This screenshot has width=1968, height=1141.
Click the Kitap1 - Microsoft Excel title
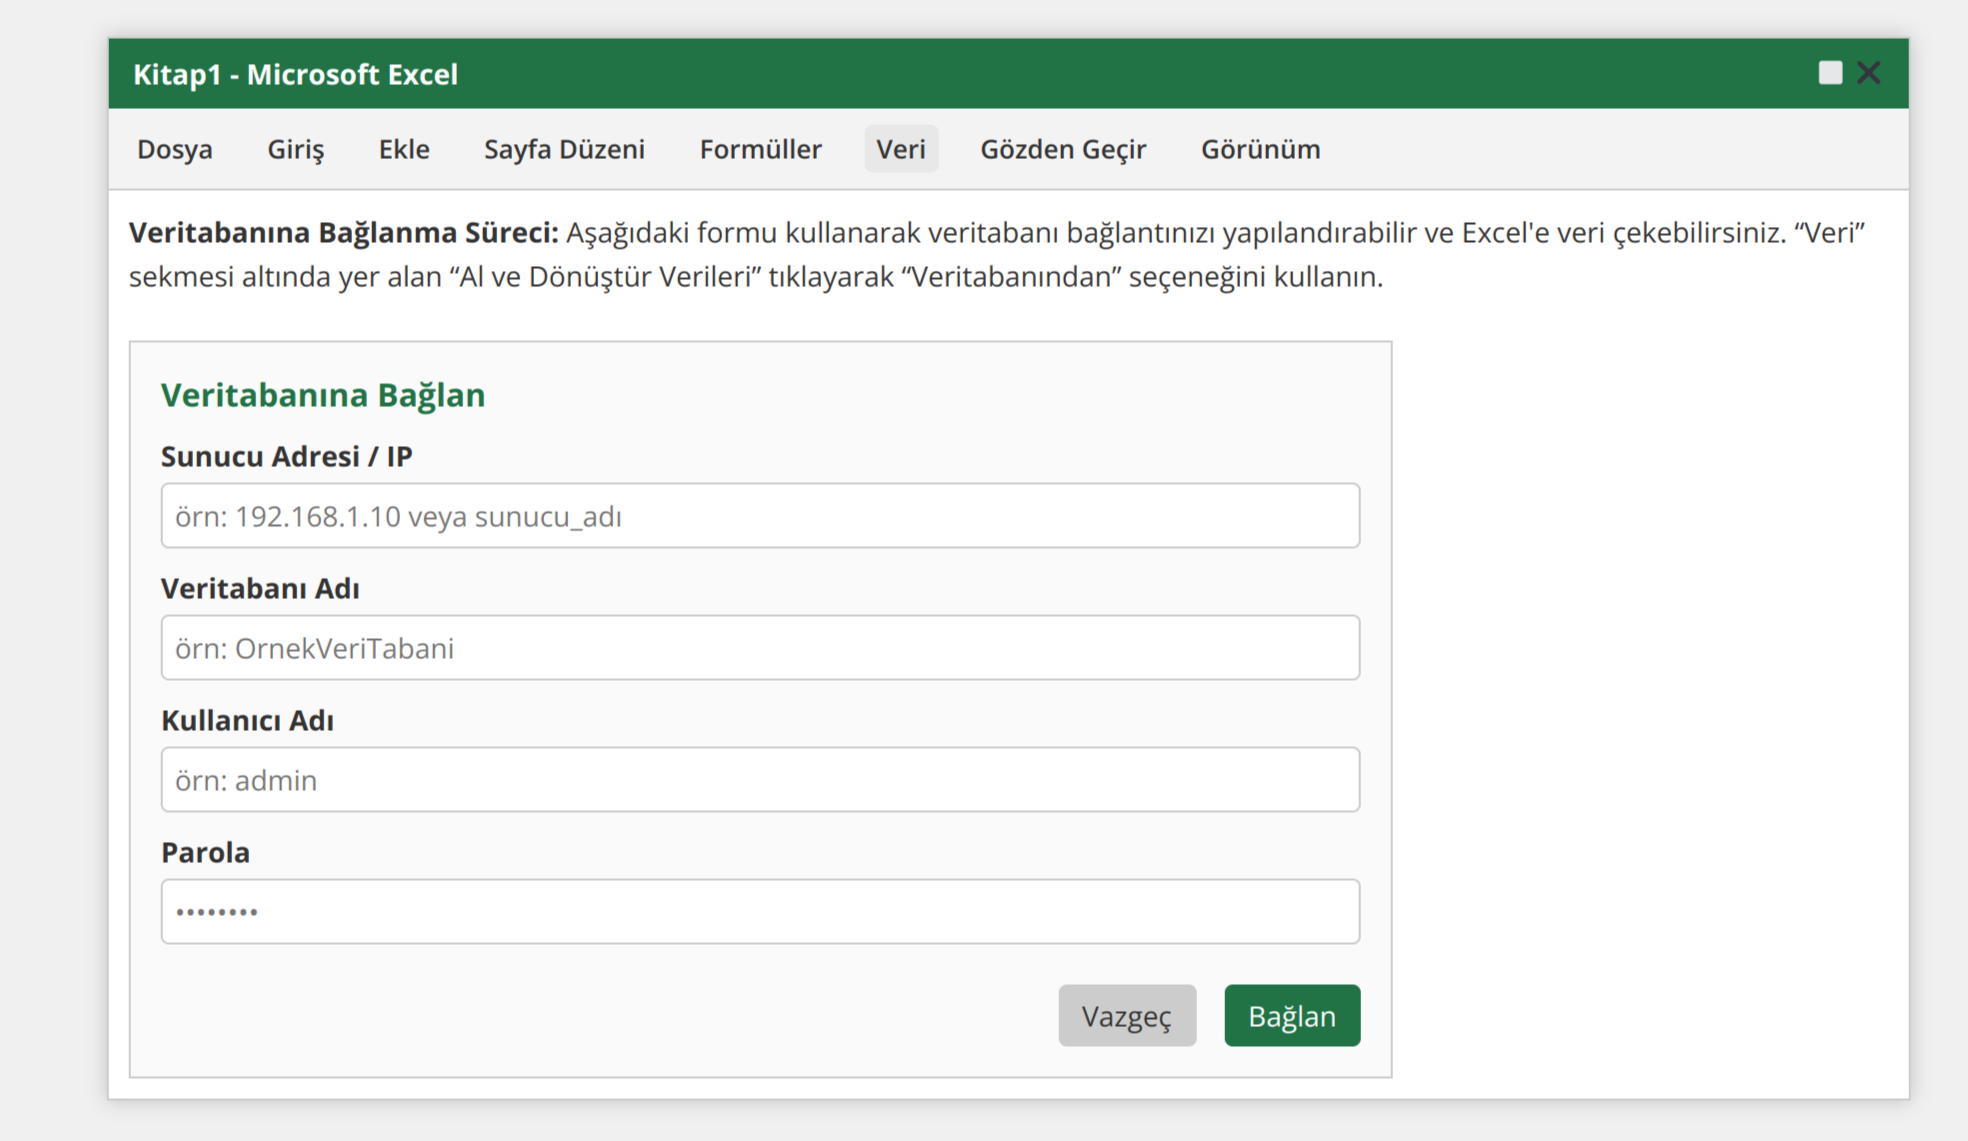(x=297, y=74)
